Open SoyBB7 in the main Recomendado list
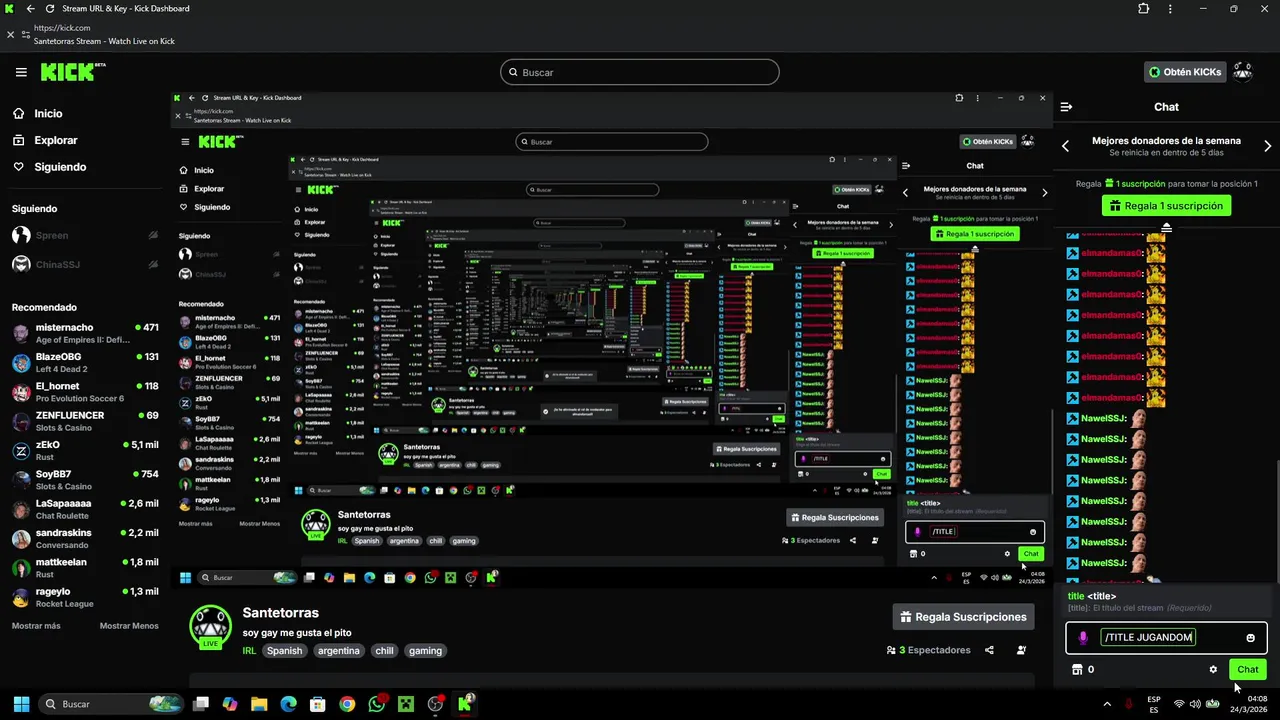Image resolution: width=1280 pixels, height=720 pixels. [85, 480]
